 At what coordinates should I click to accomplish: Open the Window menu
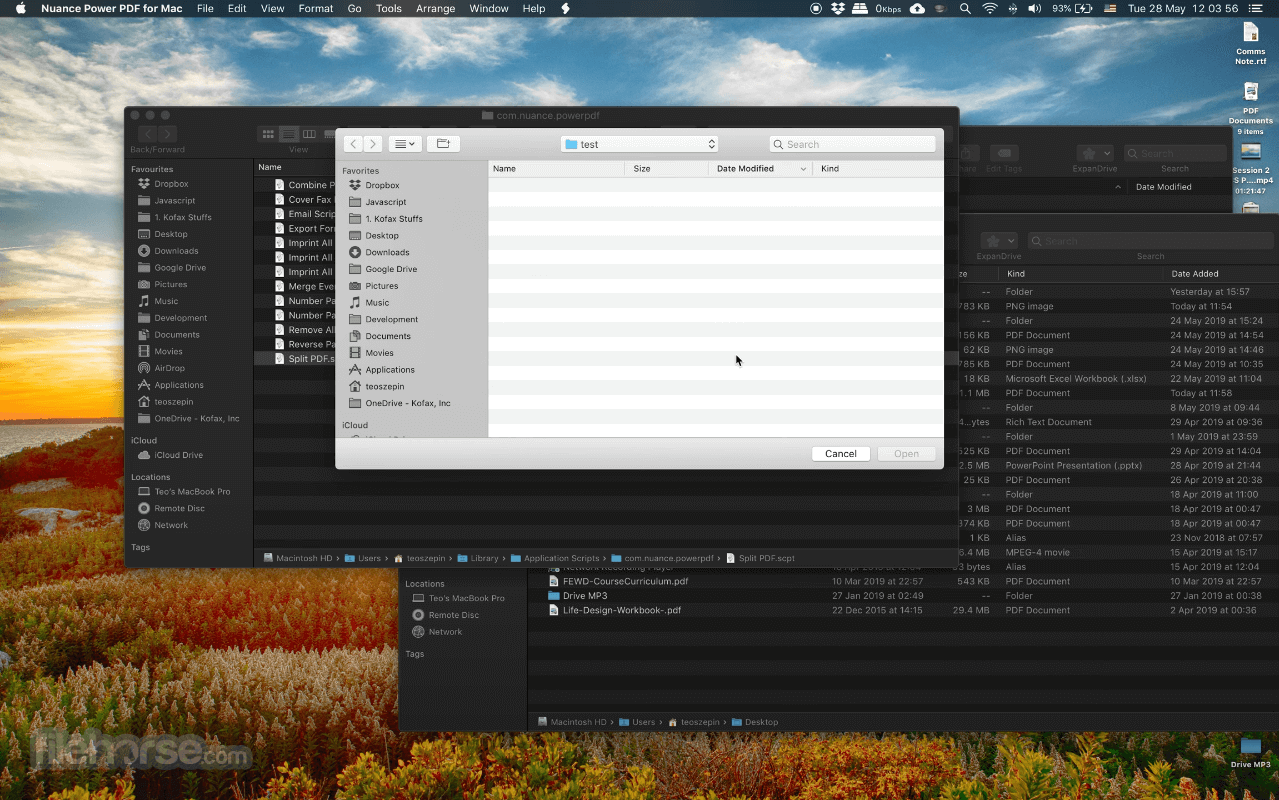[489, 8]
